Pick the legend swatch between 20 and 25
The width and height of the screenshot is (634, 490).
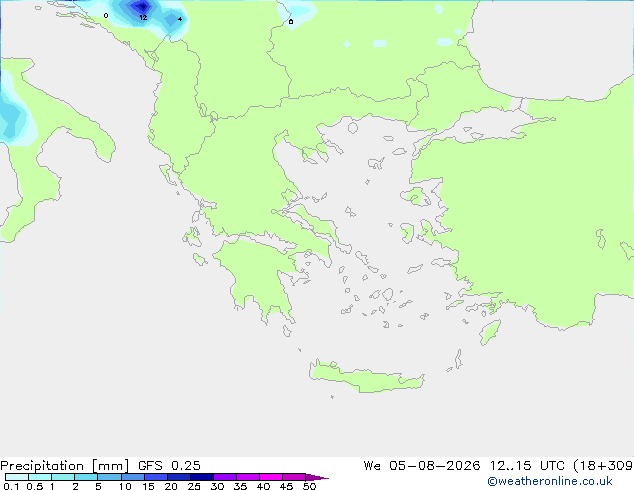179,477
